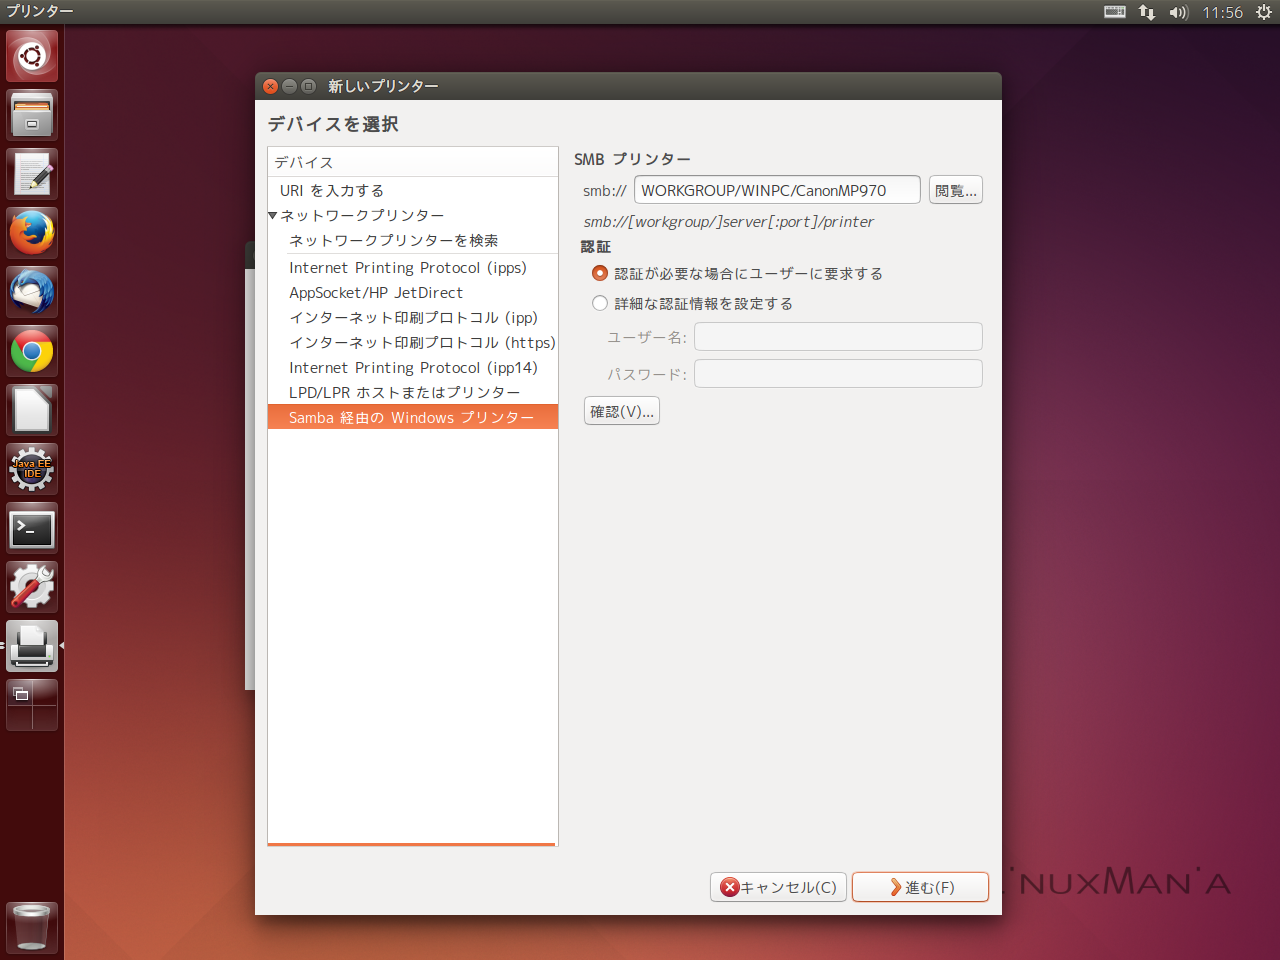
Task: Open the Terminal from the launcher
Action: [32, 528]
